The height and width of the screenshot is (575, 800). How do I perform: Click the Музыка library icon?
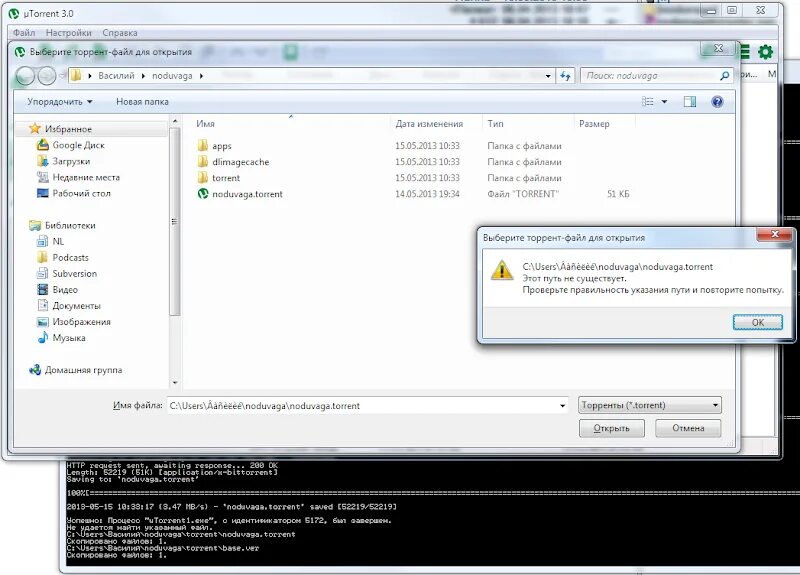coord(43,338)
